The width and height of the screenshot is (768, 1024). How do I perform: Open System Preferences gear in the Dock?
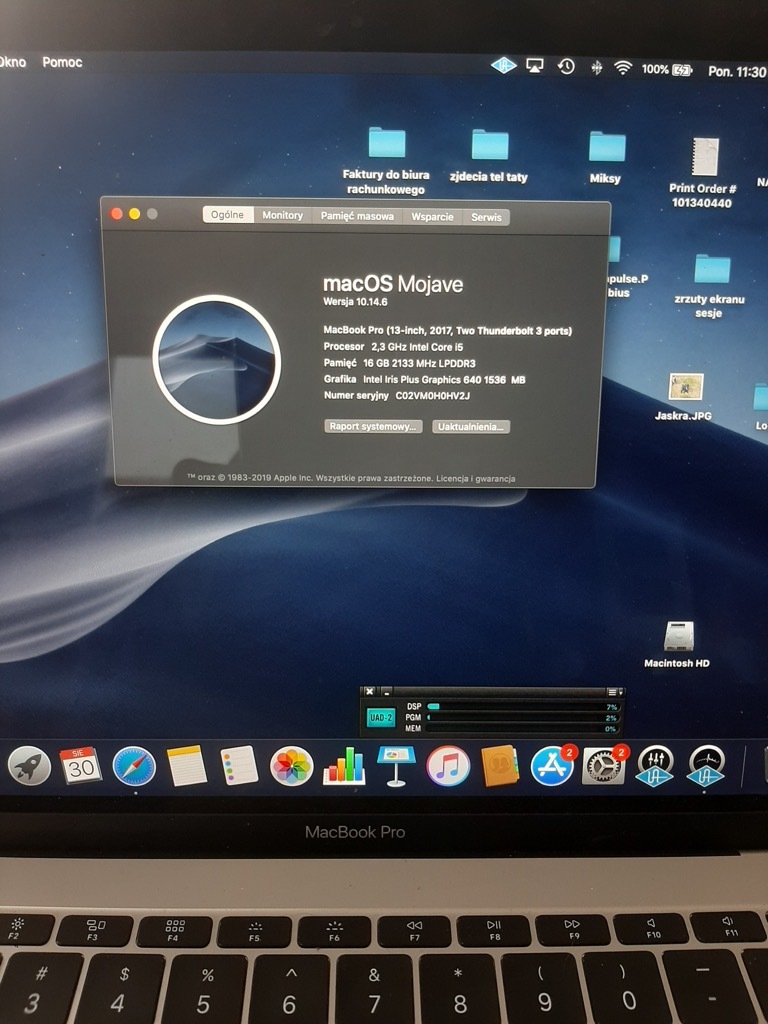coord(604,766)
